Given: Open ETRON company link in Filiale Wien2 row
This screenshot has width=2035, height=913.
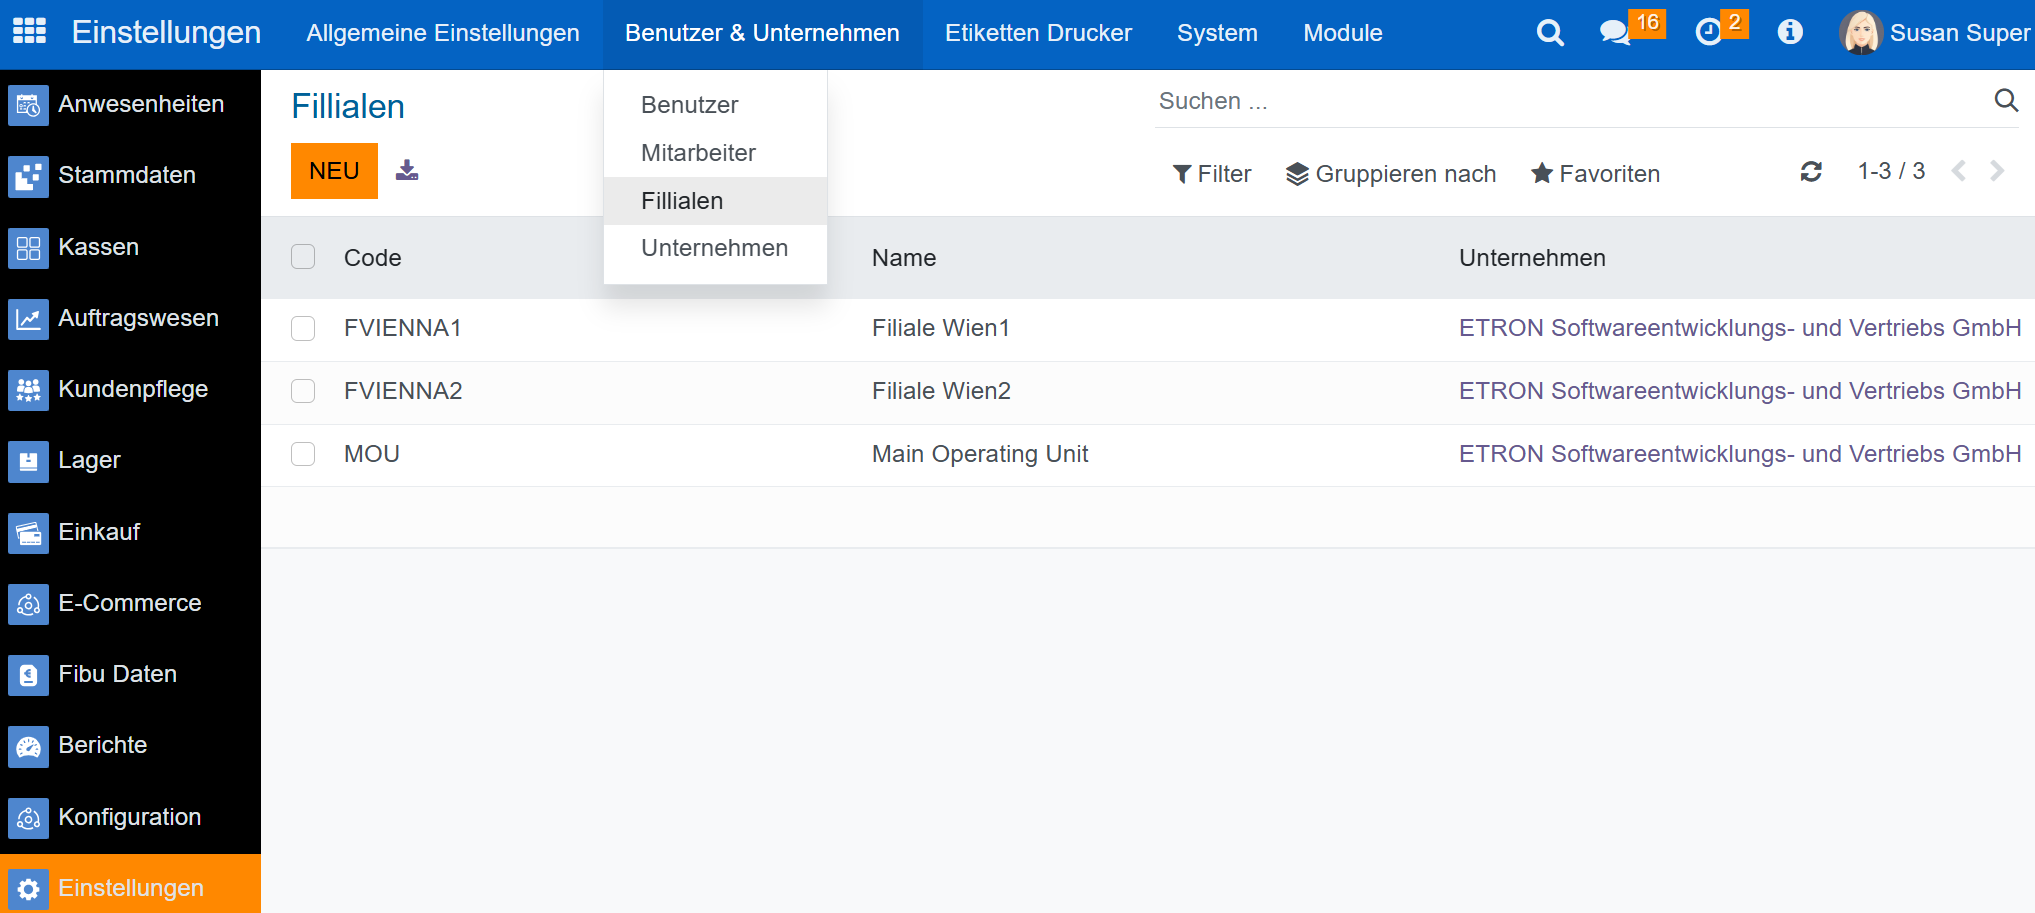Looking at the screenshot, I should coord(1739,391).
